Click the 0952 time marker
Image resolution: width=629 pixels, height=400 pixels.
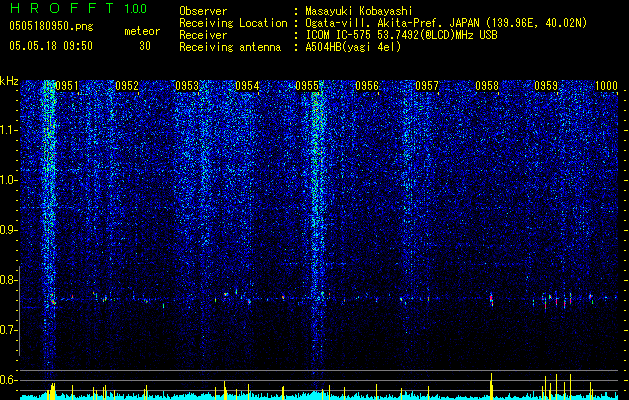tap(127, 86)
